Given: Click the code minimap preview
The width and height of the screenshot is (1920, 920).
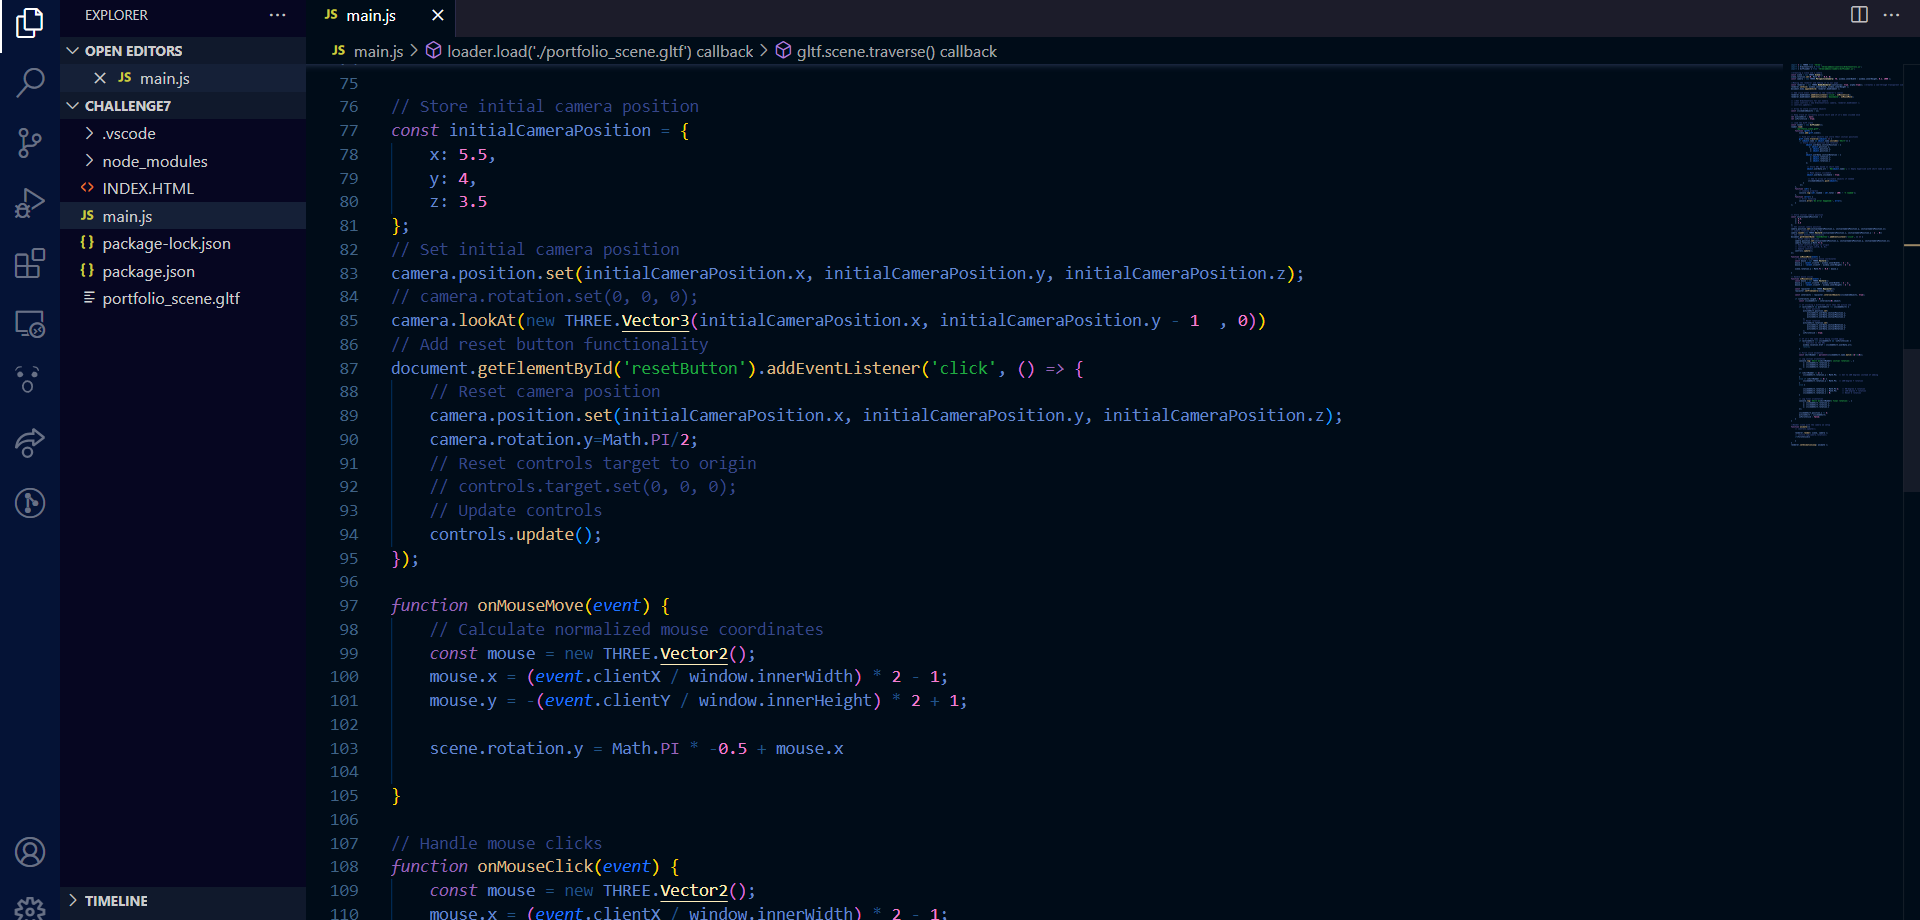Looking at the screenshot, I should [x=1842, y=250].
